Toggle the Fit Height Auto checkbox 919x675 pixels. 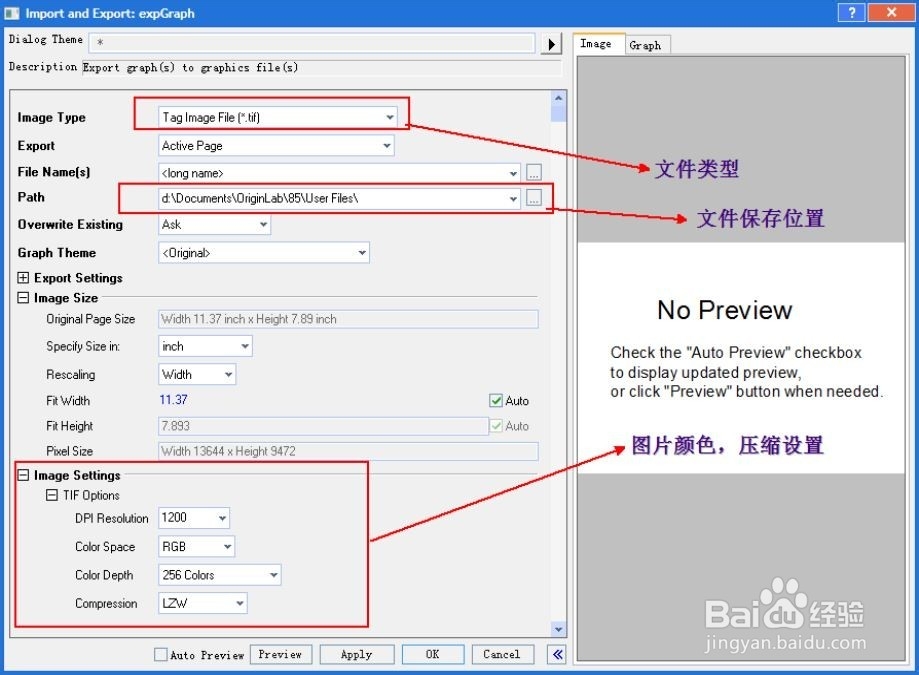click(x=496, y=426)
